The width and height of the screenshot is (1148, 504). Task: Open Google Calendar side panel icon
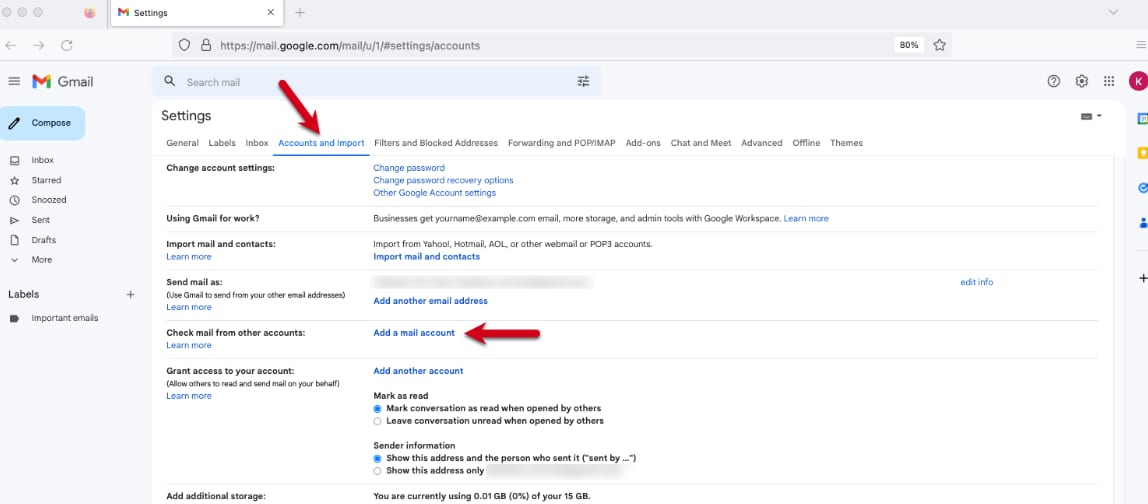pyautogui.click(x=1142, y=118)
